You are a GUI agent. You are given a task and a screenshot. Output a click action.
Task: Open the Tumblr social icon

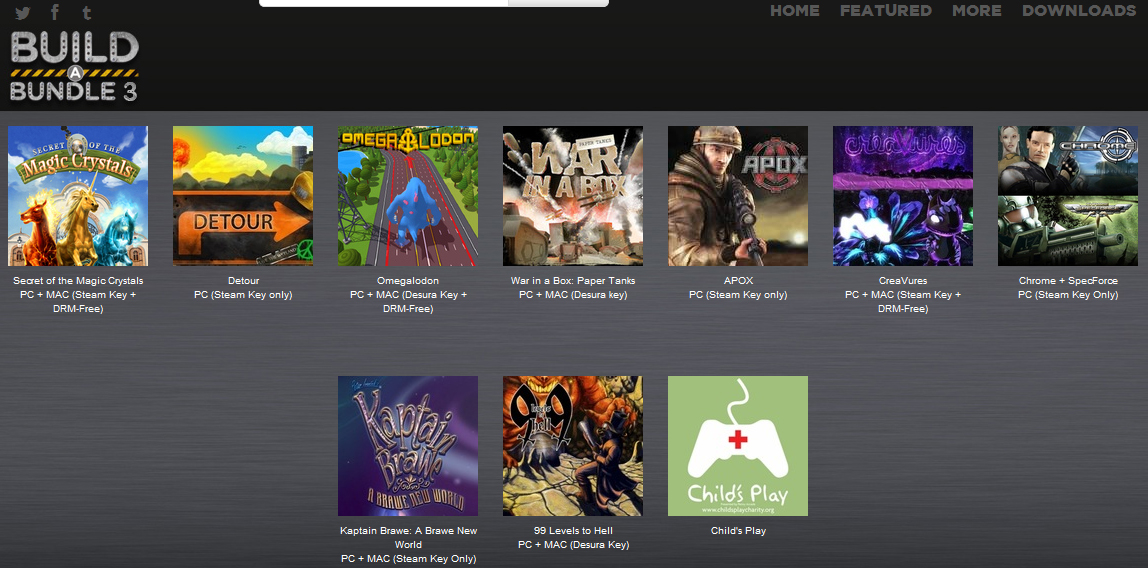click(86, 12)
